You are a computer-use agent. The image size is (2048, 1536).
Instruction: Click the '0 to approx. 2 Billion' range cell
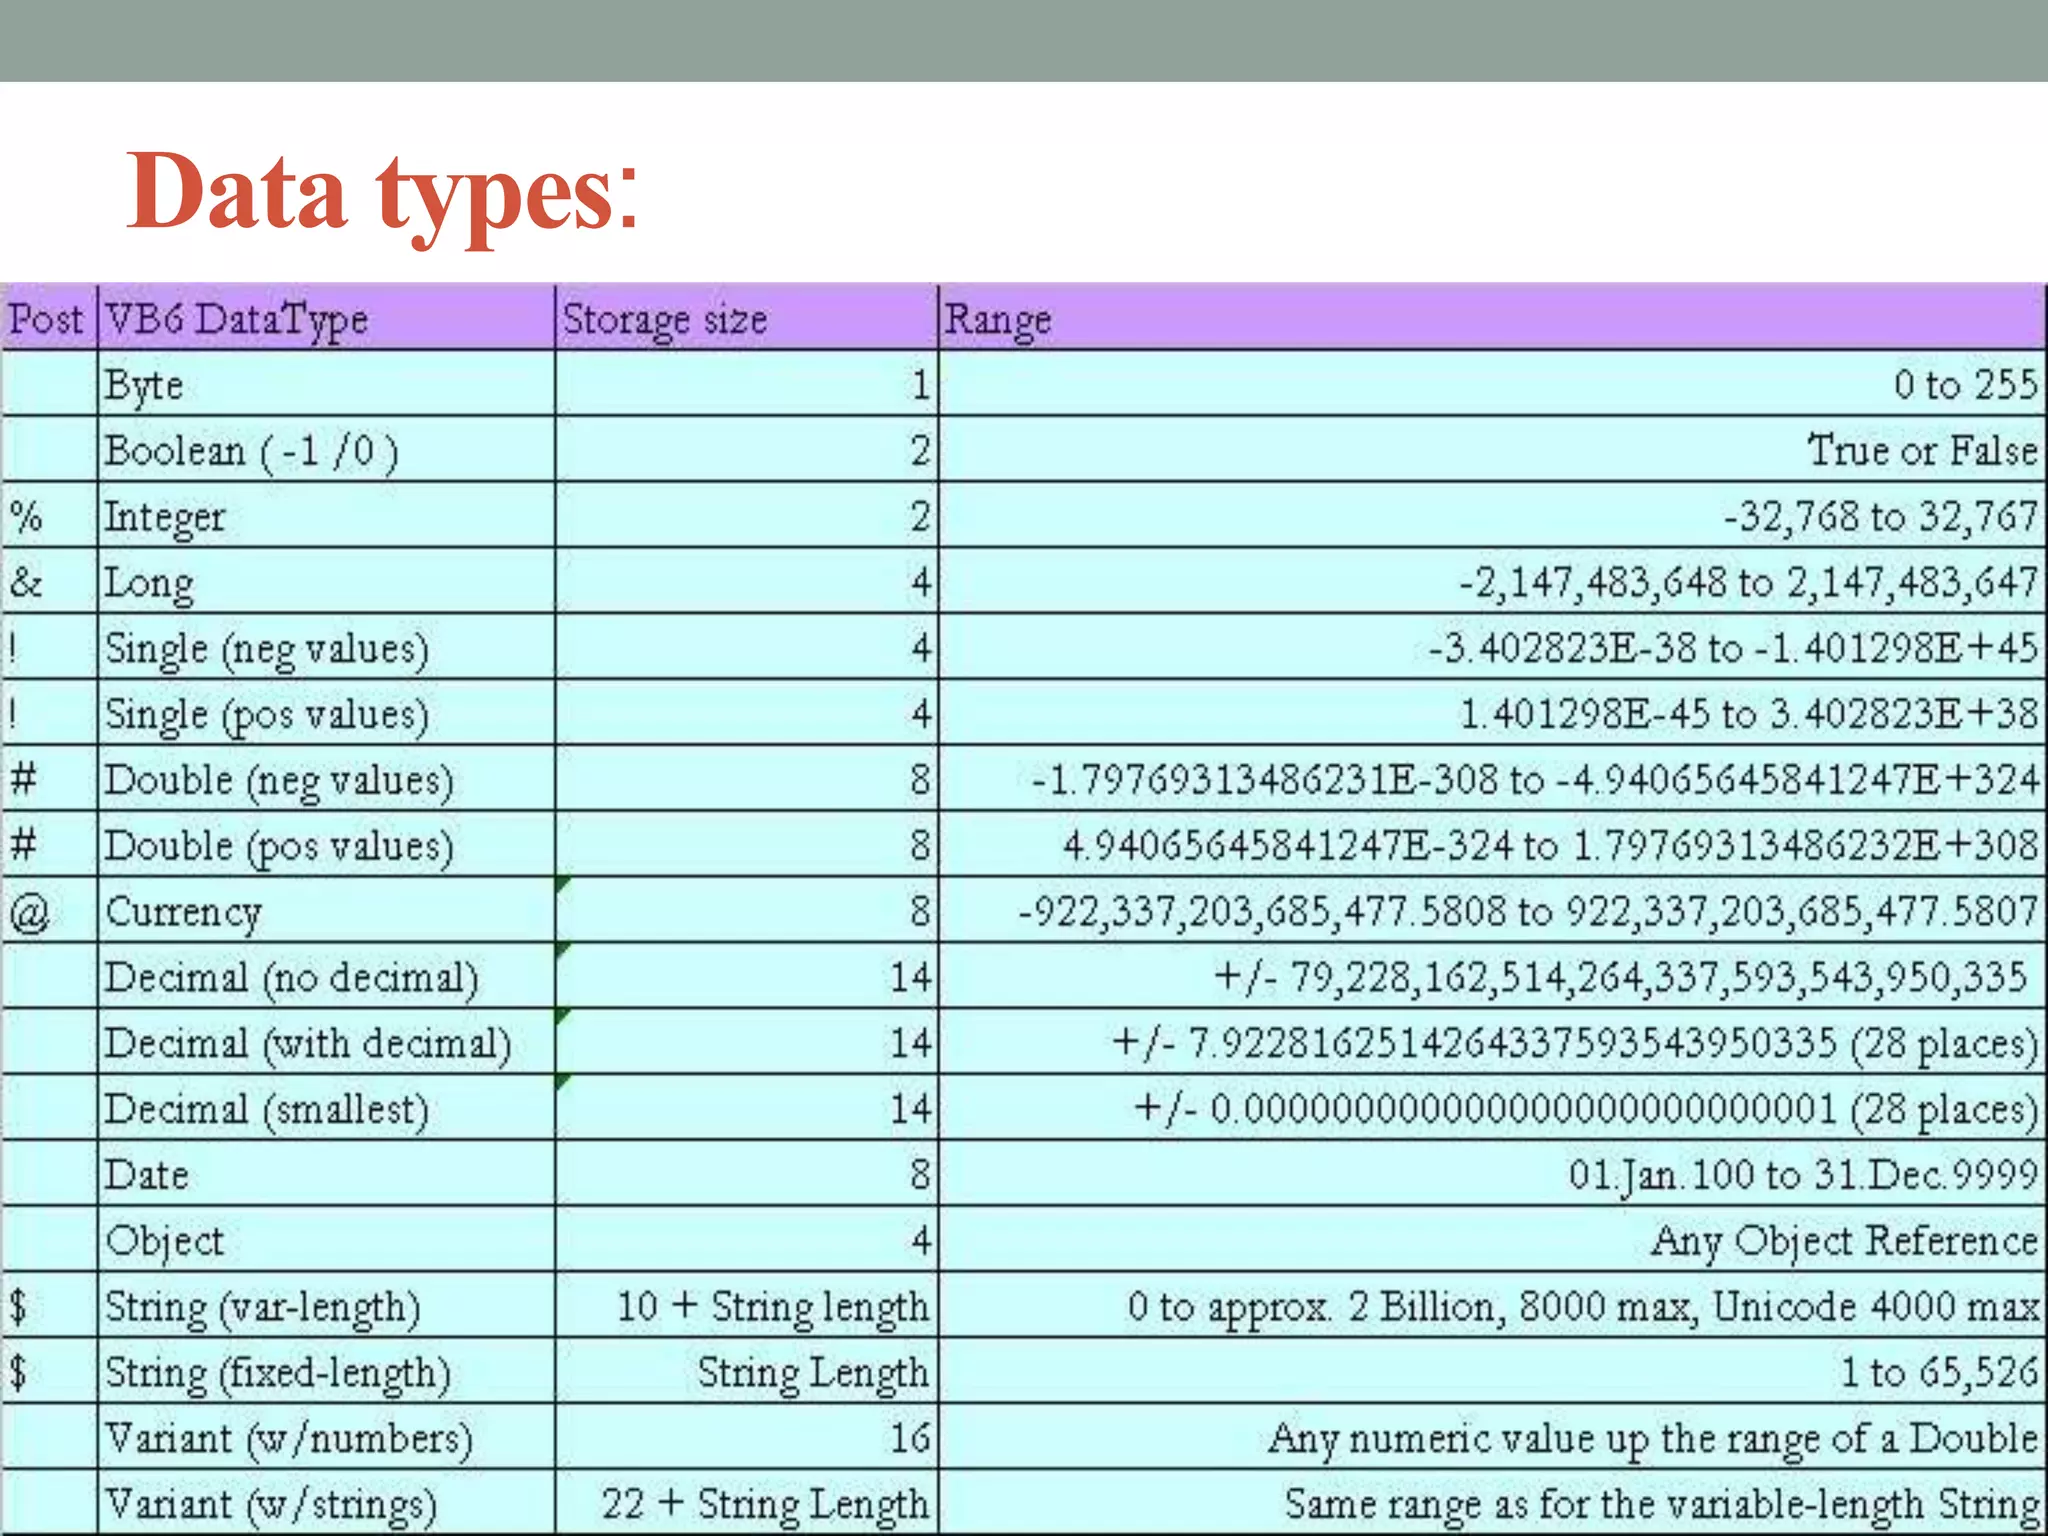[x=1493, y=1306]
